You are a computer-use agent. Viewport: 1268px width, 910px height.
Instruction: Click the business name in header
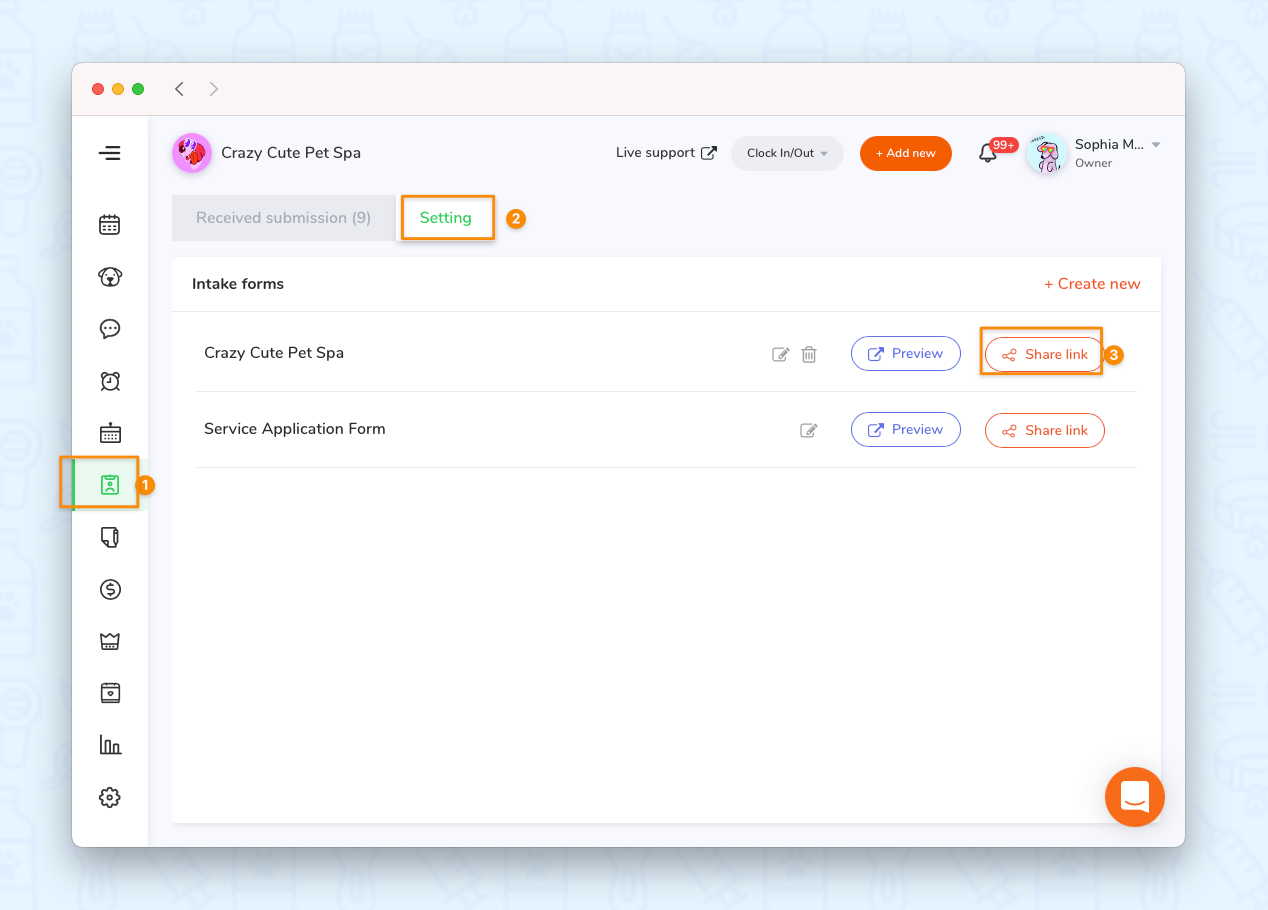click(x=291, y=153)
